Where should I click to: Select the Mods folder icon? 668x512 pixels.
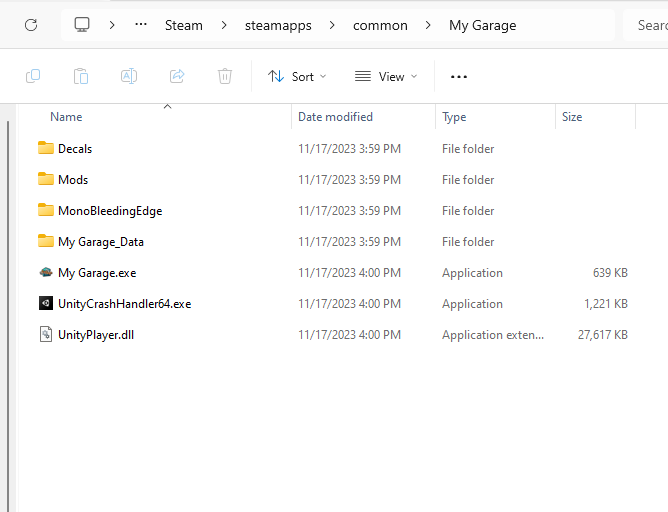pos(46,179)
